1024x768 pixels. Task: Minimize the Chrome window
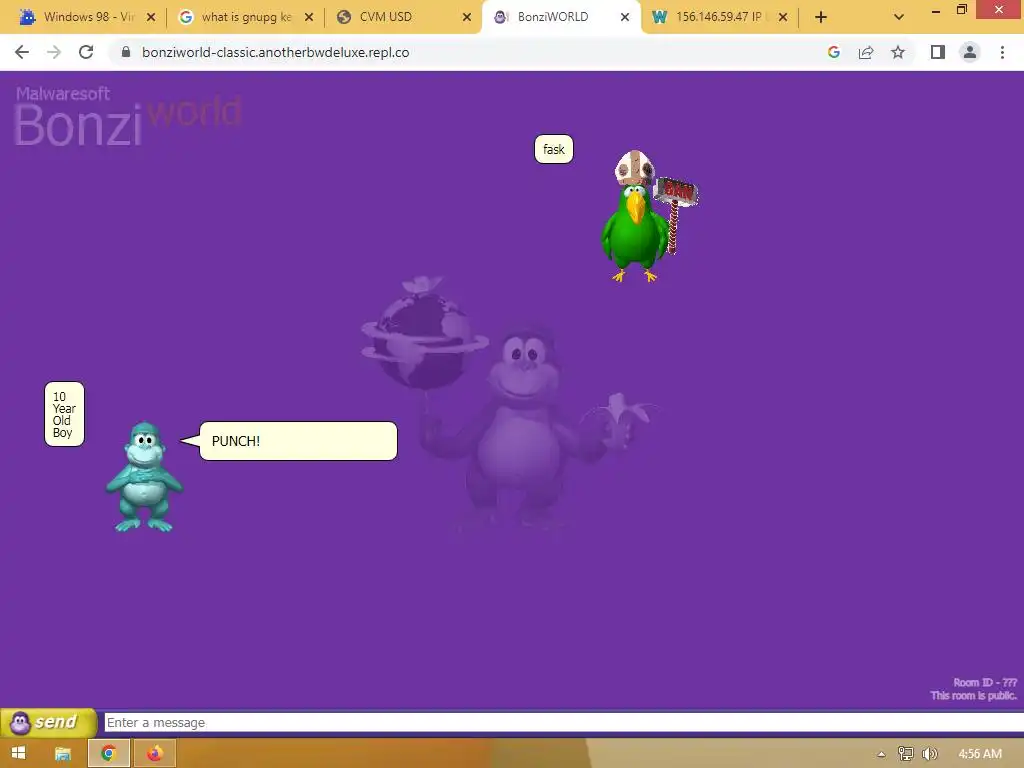pos(936,10)
